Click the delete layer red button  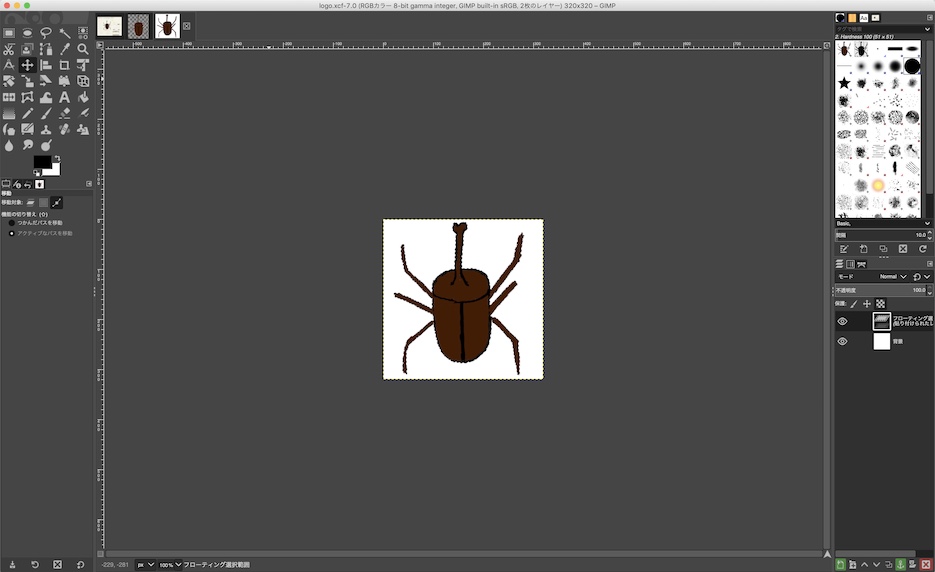[926, 565]
